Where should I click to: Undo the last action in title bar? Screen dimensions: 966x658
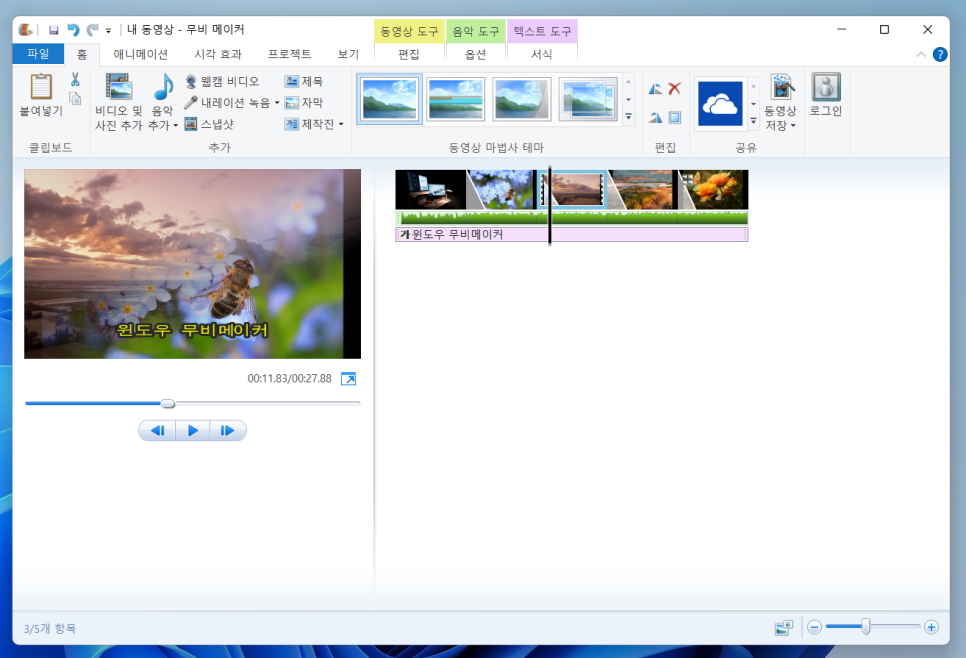click(x=73, y=30)
